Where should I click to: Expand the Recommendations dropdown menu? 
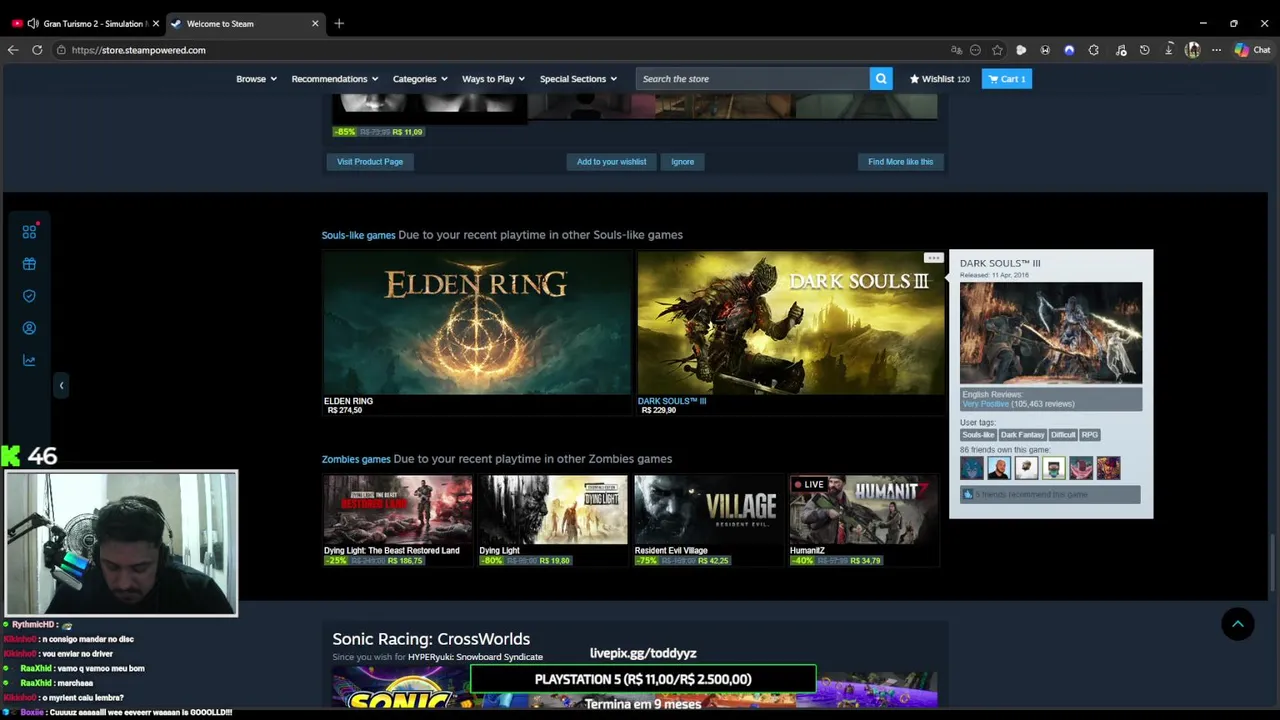pos(335,79)
